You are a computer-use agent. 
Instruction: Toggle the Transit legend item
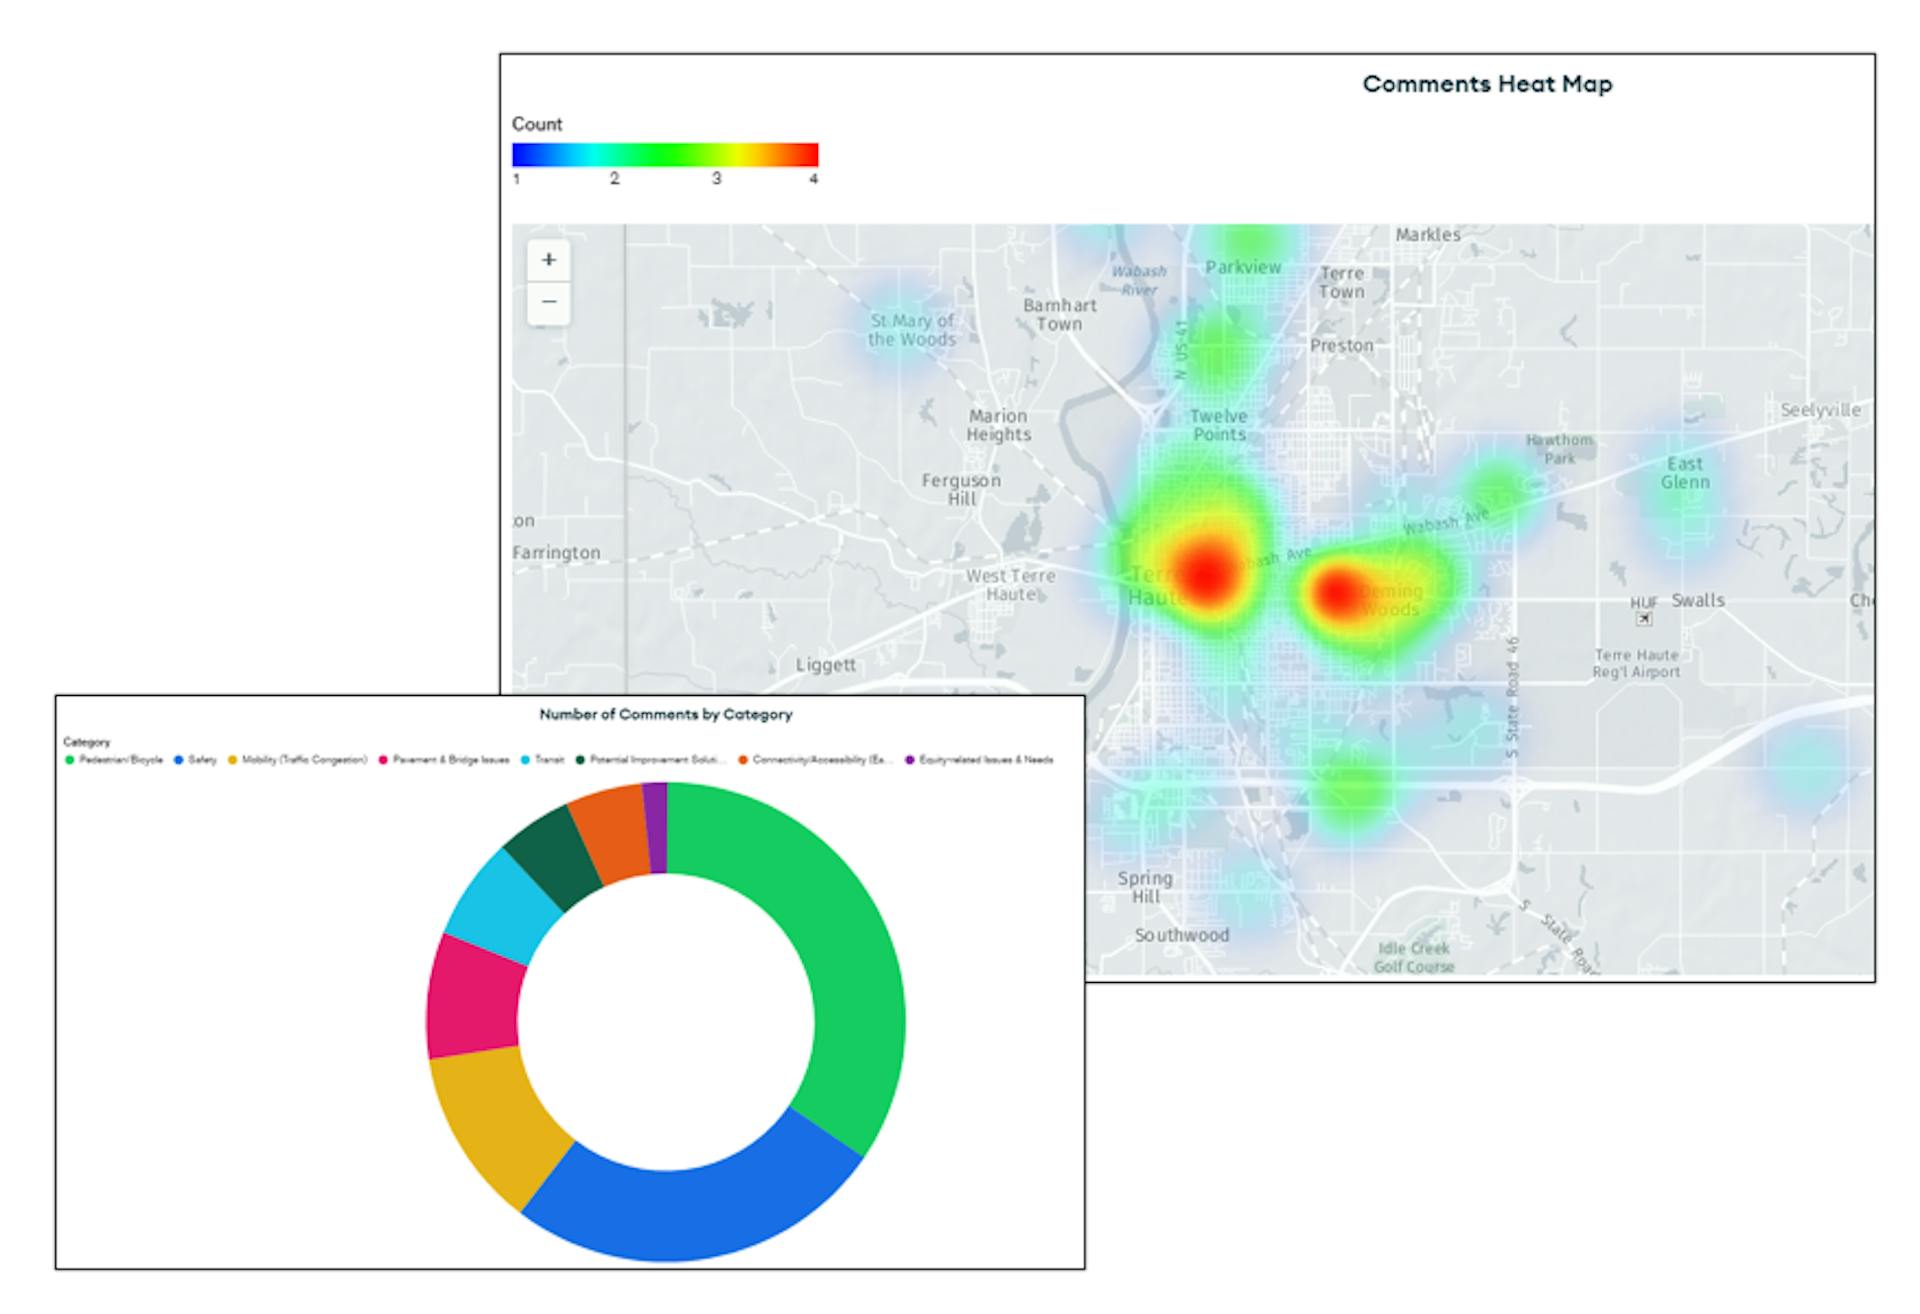(543, 760)
